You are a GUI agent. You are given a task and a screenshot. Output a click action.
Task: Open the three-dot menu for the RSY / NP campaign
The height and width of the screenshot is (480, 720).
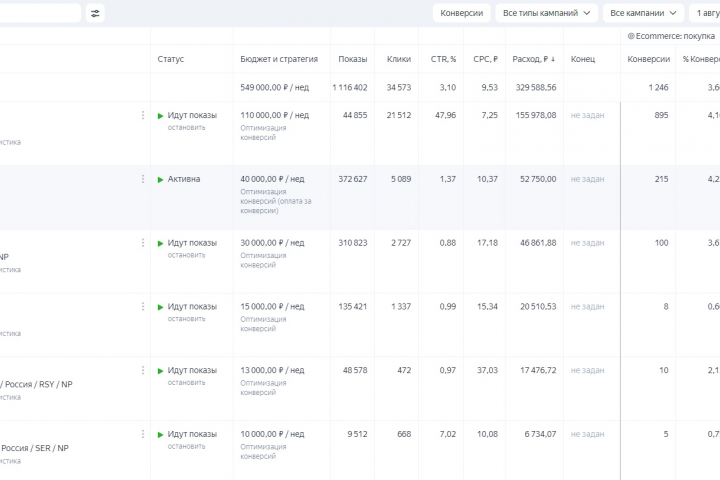(143, 370)
